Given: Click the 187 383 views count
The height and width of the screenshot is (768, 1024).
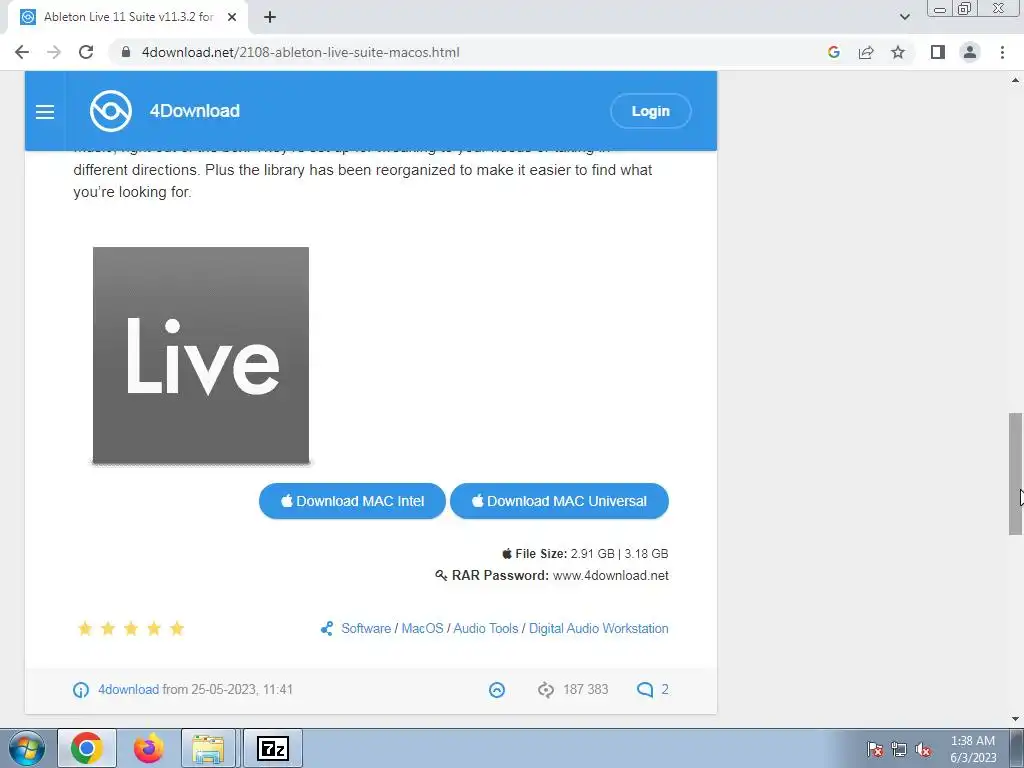Looking at the screenshot, I should coord(585,689).
